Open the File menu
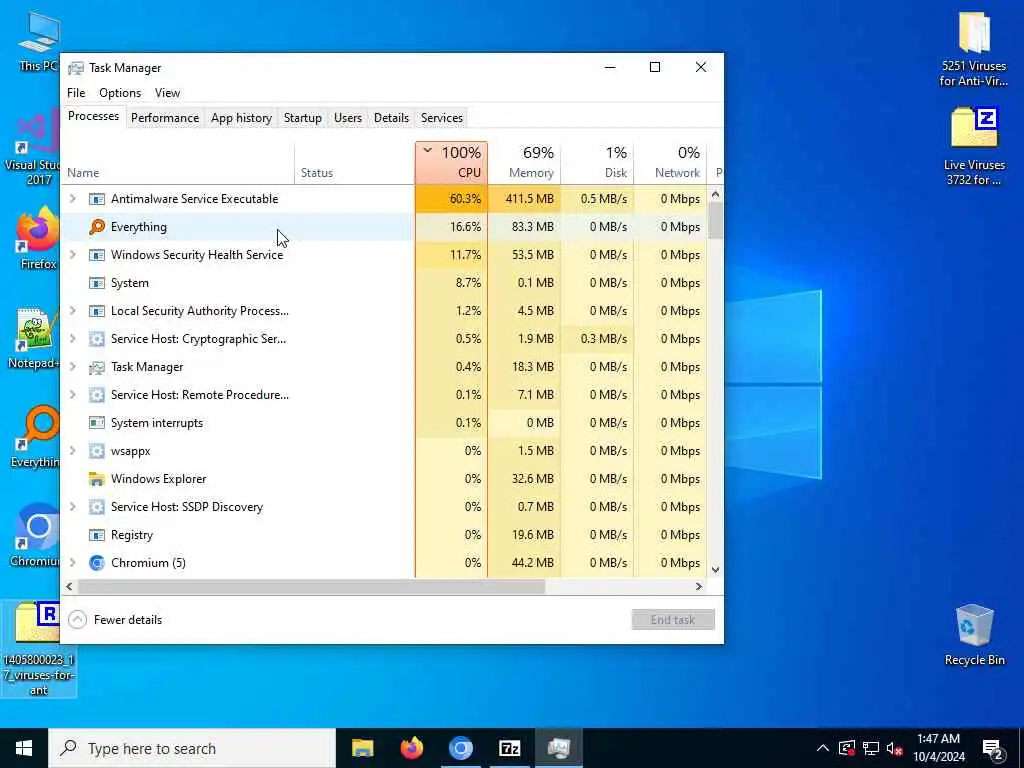The height and width of the screenshot is (768, 1024). (76, 93)
